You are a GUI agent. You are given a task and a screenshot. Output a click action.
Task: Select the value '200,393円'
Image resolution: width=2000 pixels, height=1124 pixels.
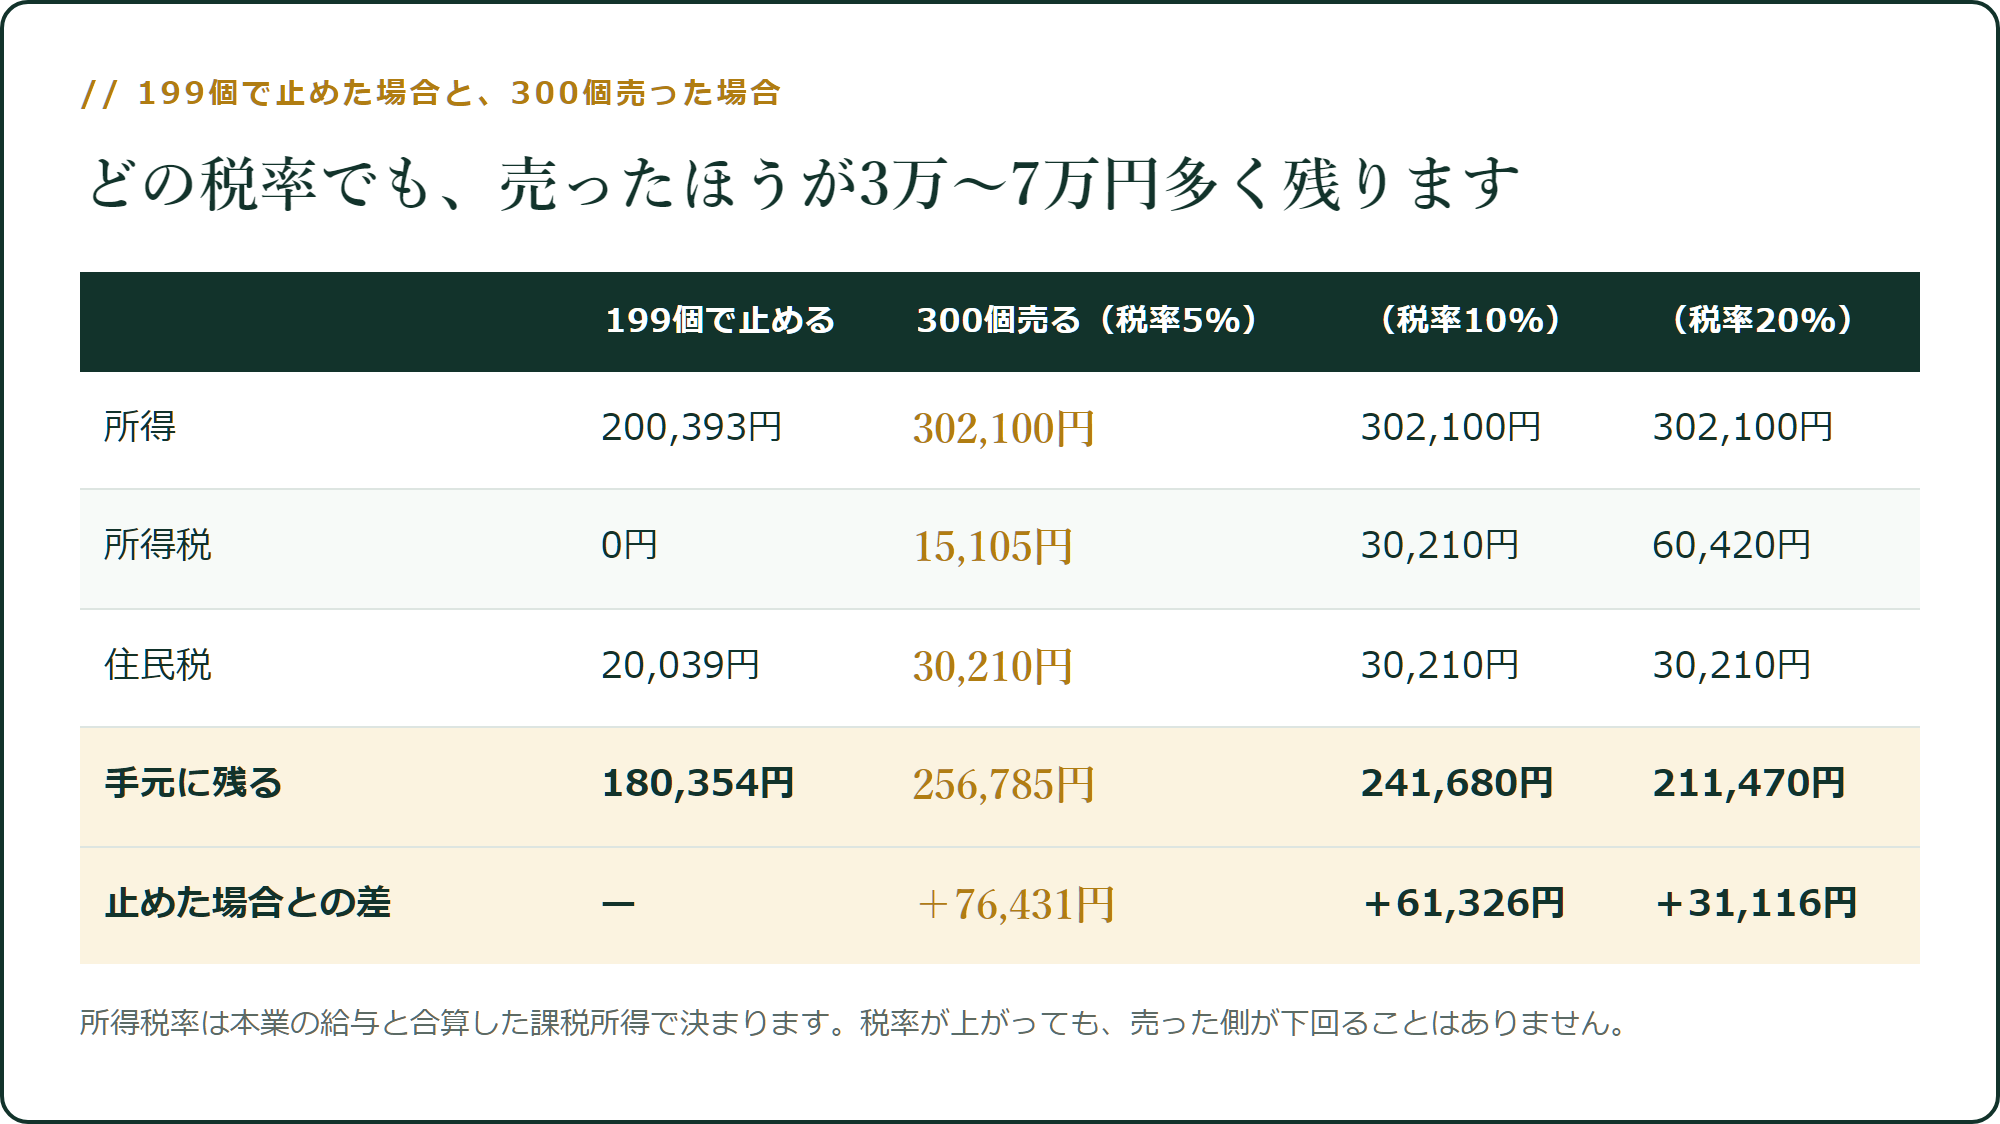[692, 427]
